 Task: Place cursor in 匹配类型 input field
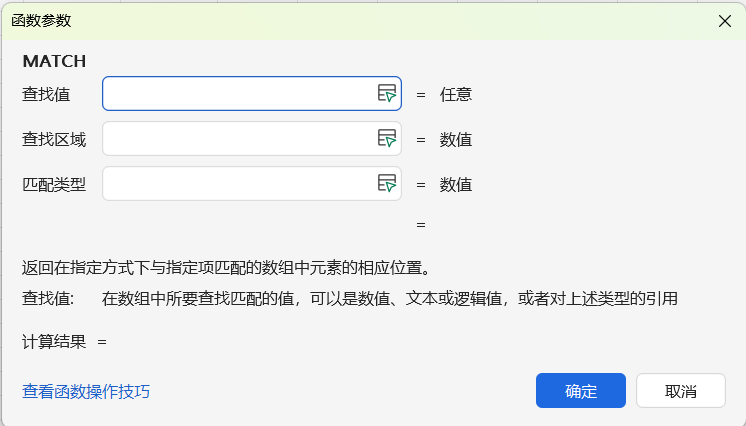pos(238,184)
